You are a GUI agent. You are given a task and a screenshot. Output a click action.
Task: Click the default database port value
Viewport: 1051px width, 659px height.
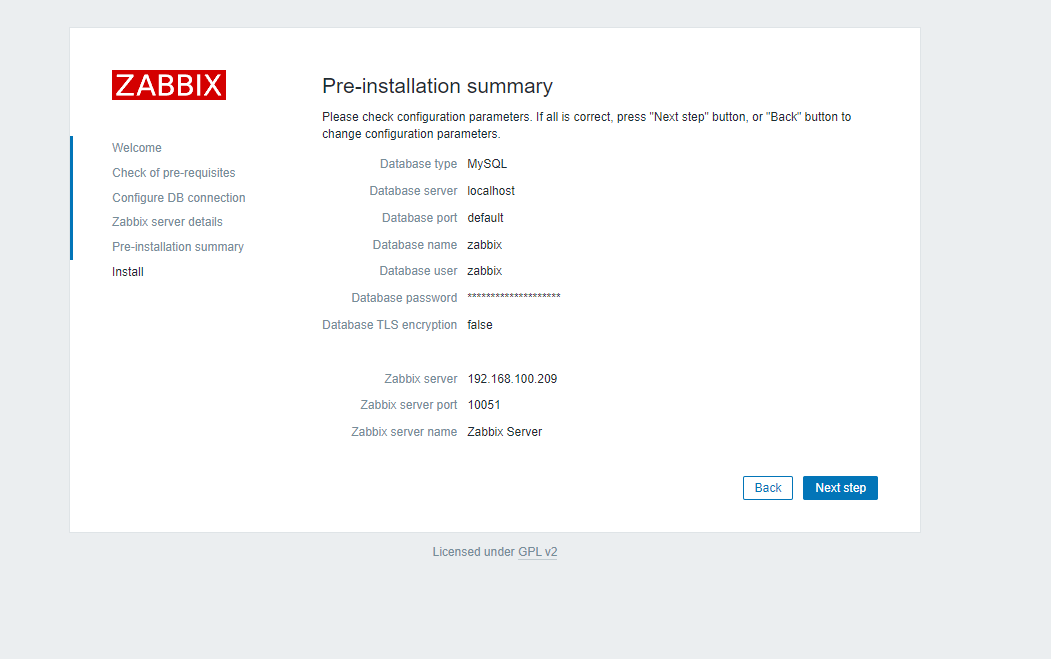coord(485,218)
